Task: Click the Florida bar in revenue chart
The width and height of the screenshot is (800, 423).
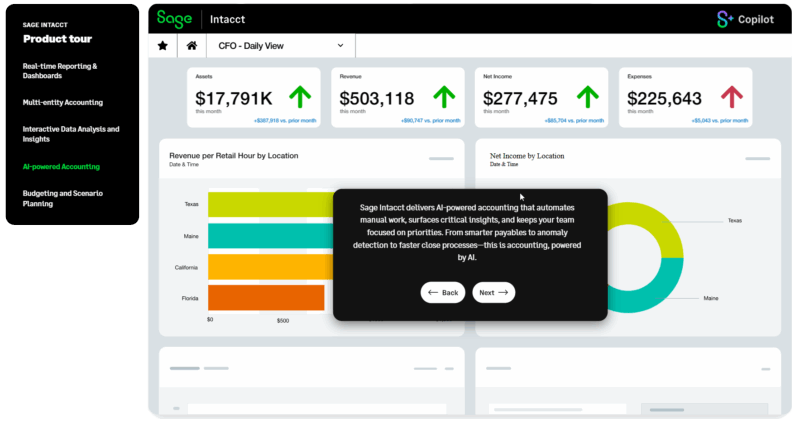Action: point(266,297)
